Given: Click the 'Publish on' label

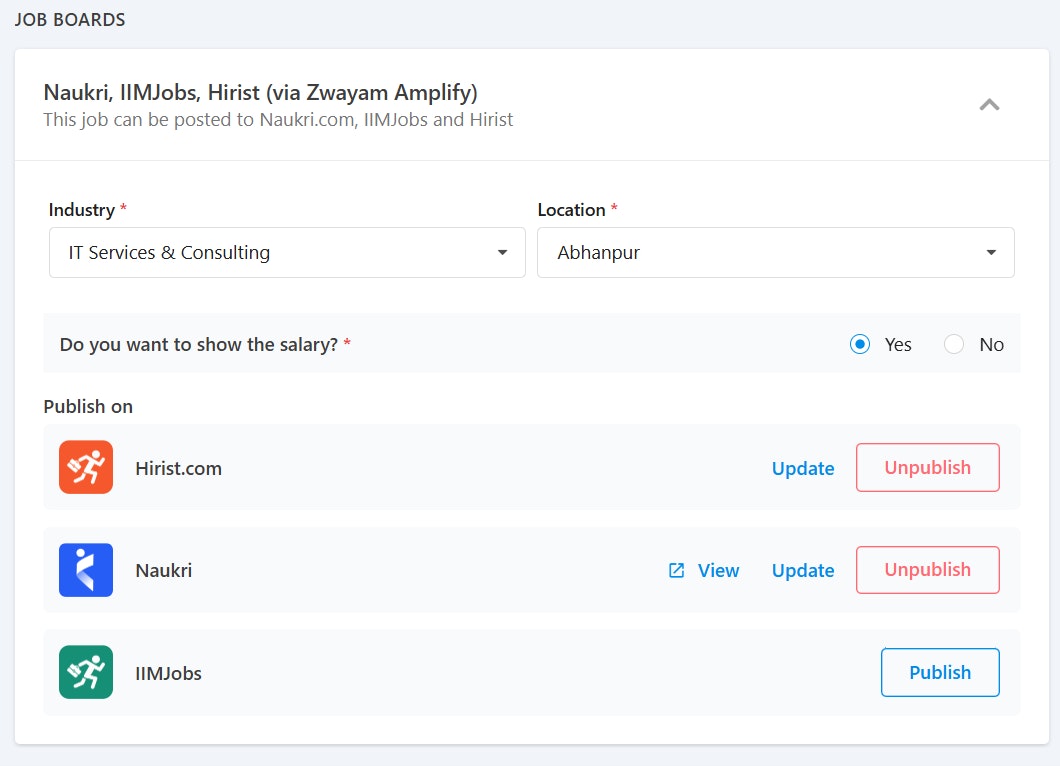Looking at the screenshot, I should click(x=88, y=406).
